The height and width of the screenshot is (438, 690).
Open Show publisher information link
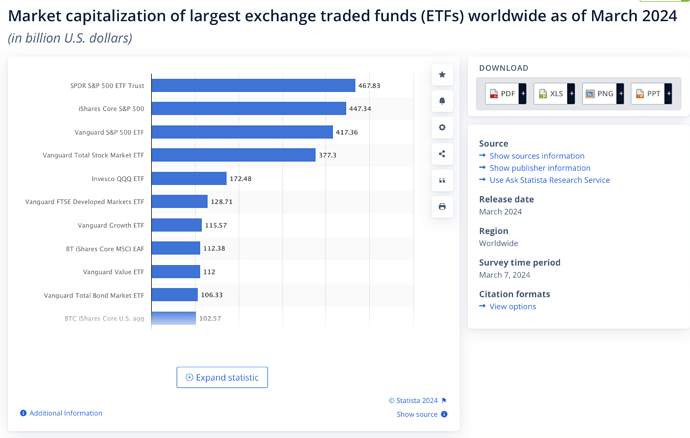[540, 168]
